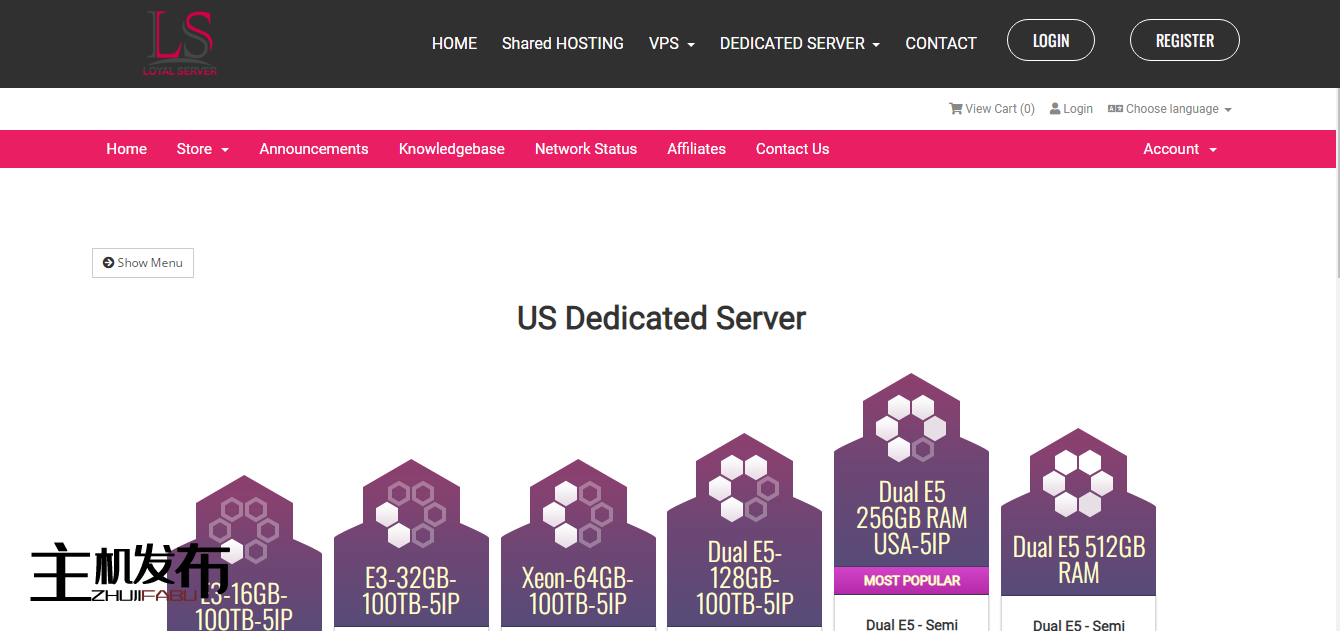Click the REGISTER button

point(1184,40)
